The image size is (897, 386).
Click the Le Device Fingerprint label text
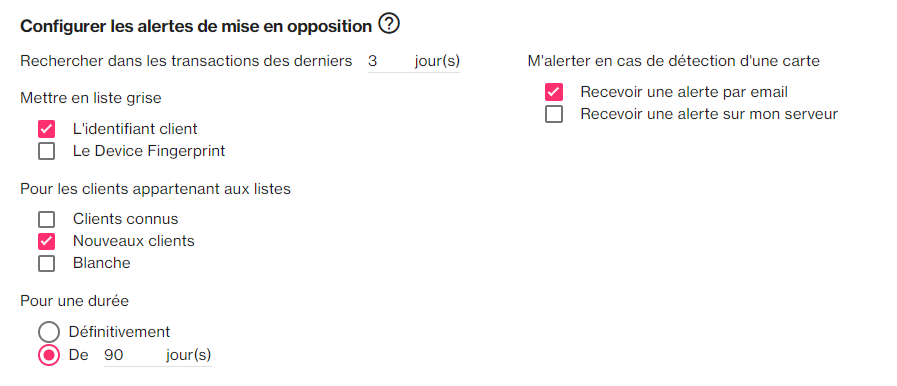[x=149, y=152]
